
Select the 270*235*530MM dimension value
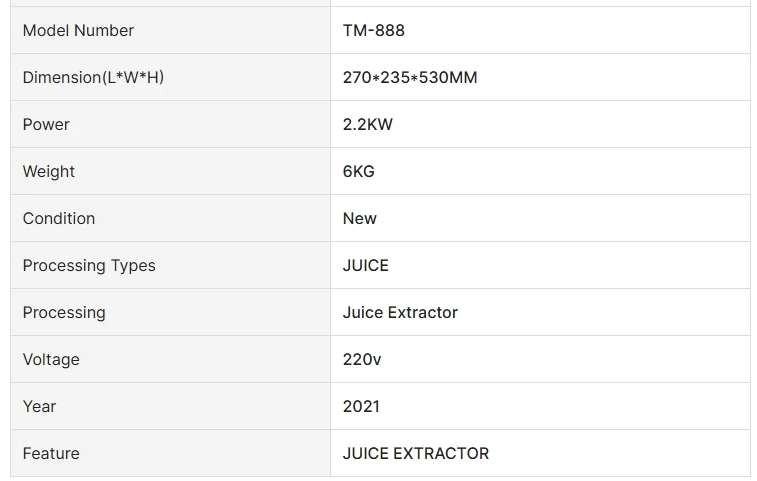[410, 77]
